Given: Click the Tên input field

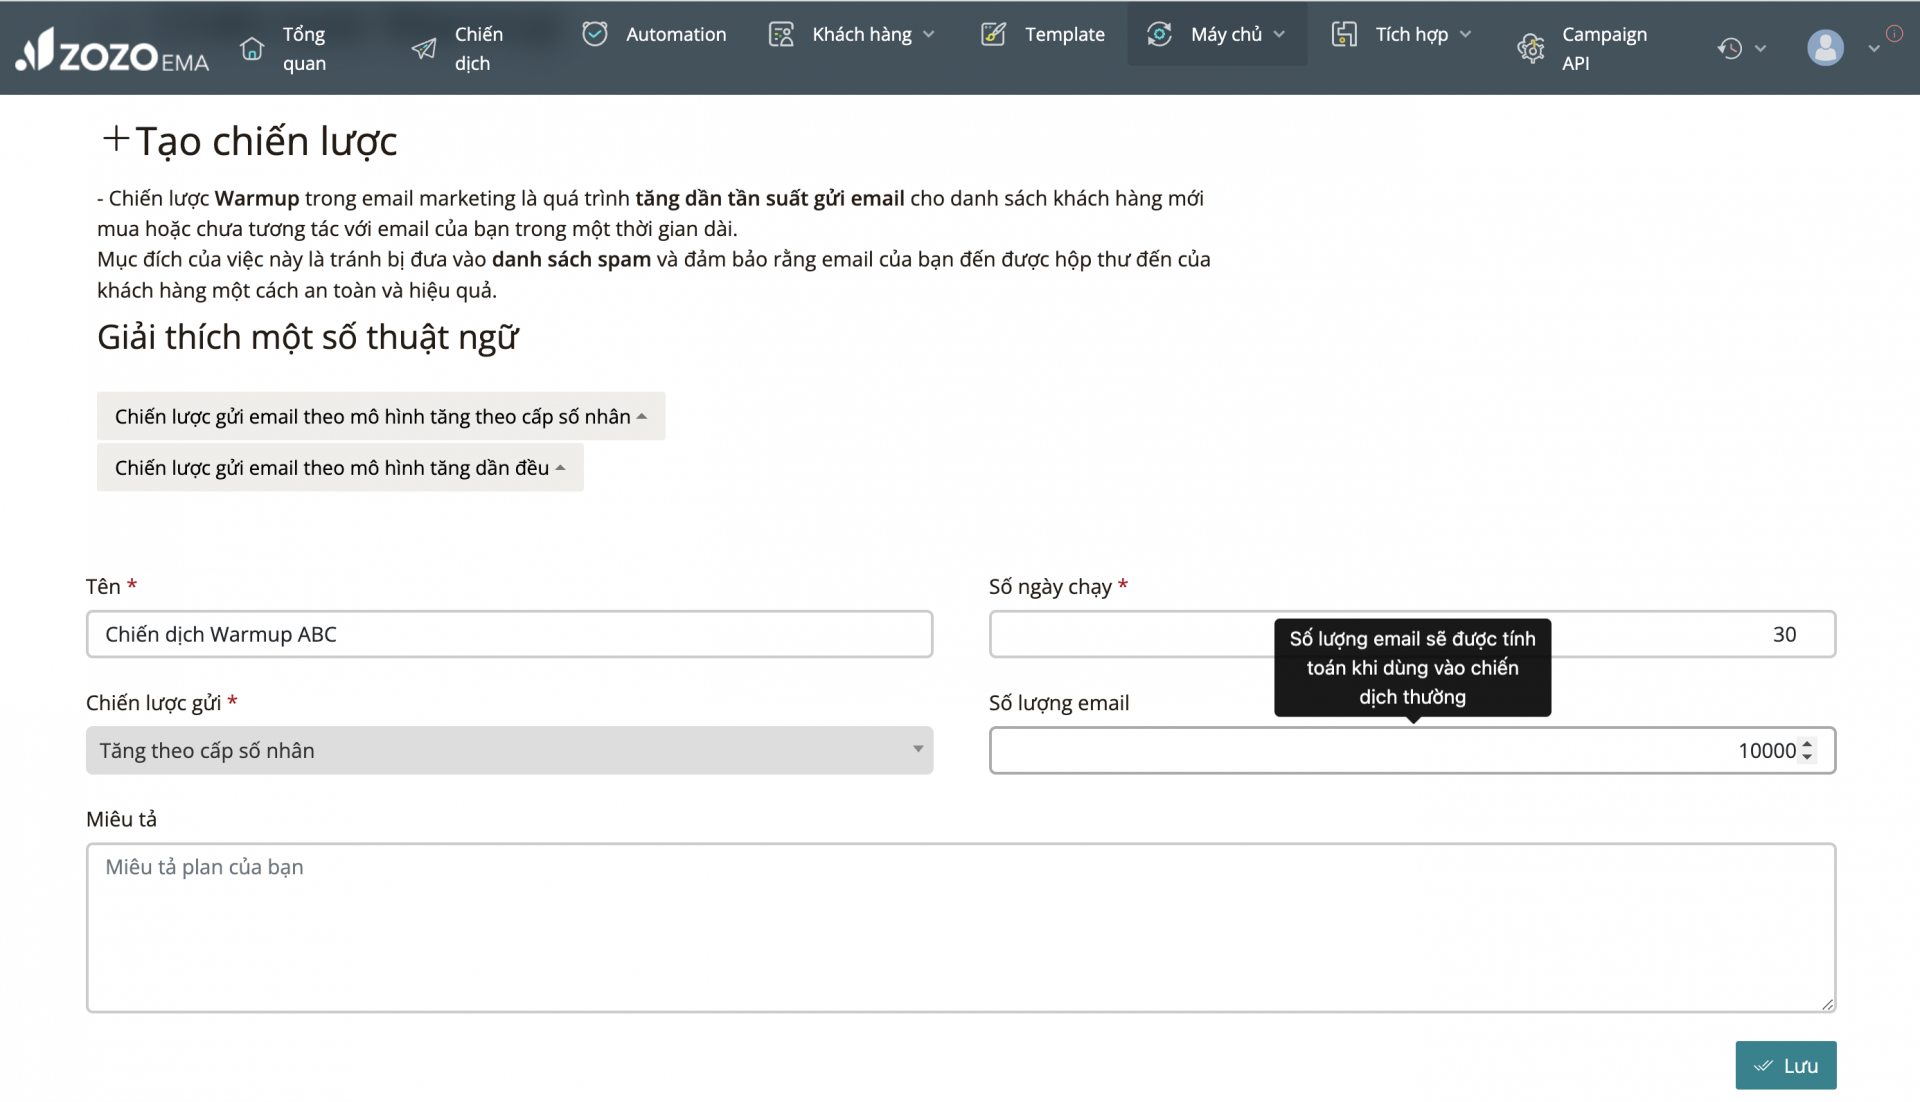Looking at the screenshot, I should [509, 634].
